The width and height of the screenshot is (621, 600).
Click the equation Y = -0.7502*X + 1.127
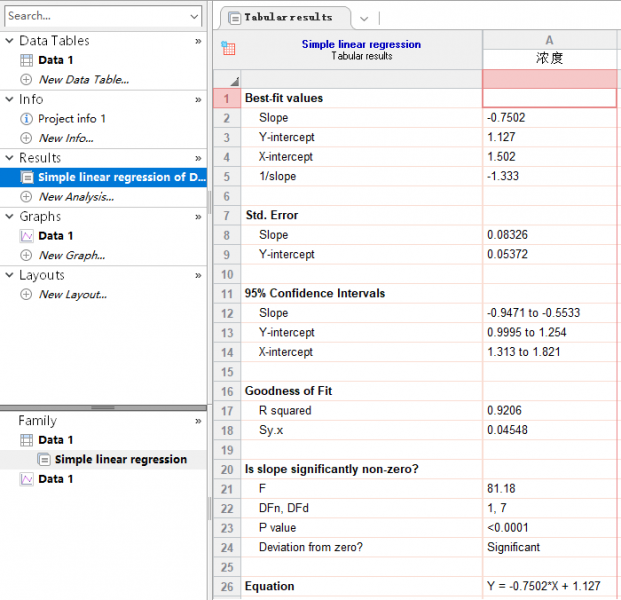pyautogui.click(x=543, y=586)
